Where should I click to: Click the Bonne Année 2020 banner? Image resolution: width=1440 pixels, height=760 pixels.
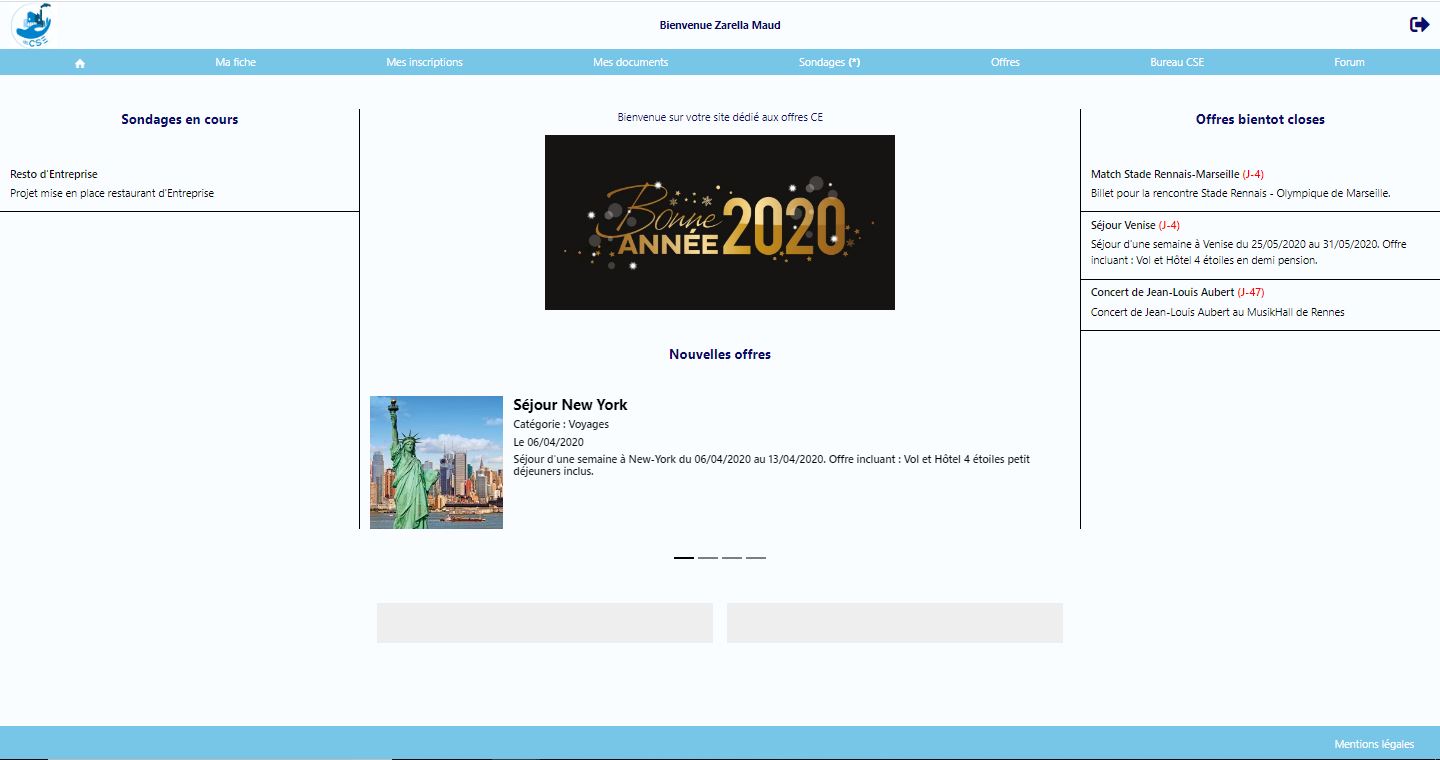[x=719, y=222]
